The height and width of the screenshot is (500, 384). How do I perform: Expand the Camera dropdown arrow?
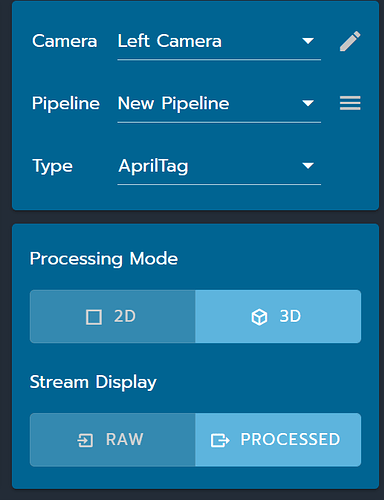pos(308,41)
